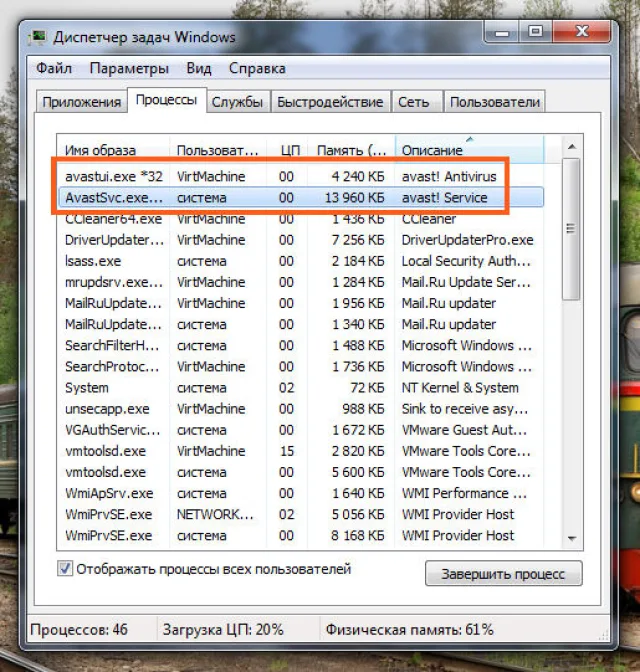Select vmtoolsd.exe using 5 600 КБ

pyautogui.click(x=301, y=472)
